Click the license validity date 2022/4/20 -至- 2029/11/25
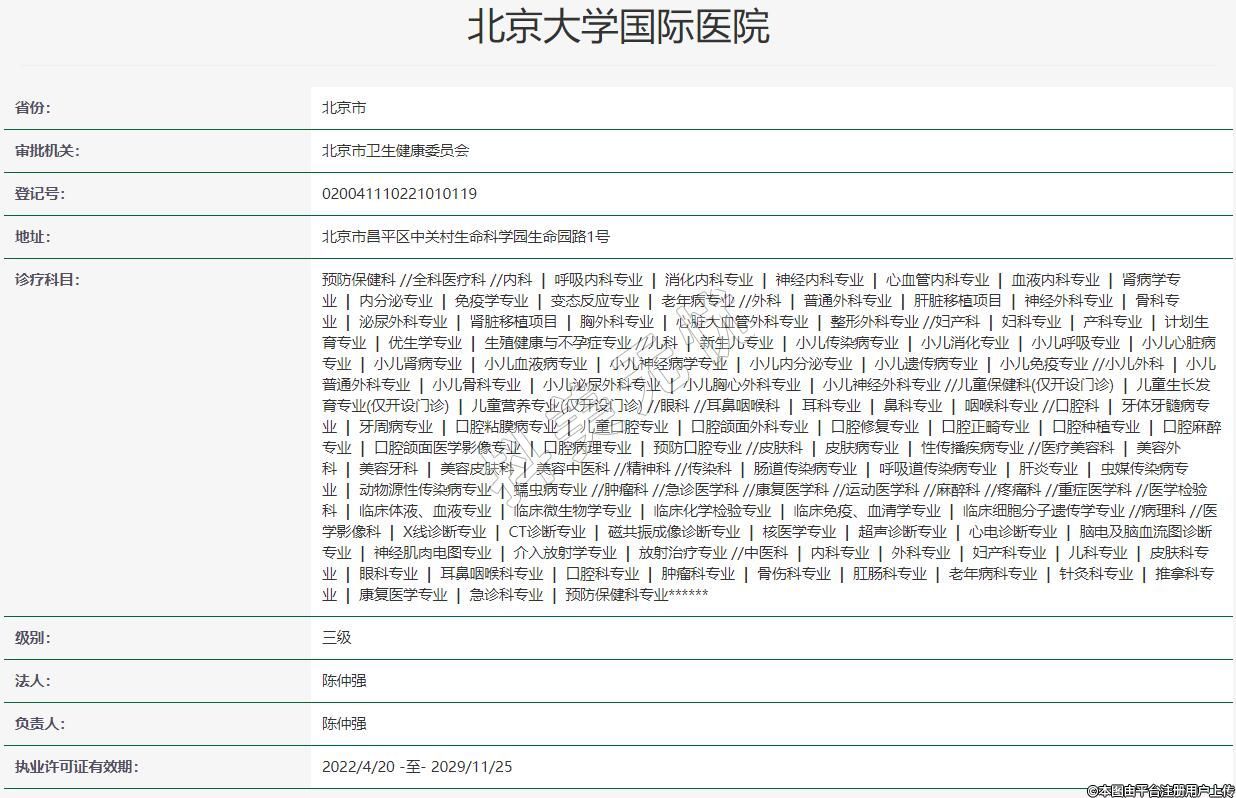This screenshot has width=1236, height=798. click(417, 767)
